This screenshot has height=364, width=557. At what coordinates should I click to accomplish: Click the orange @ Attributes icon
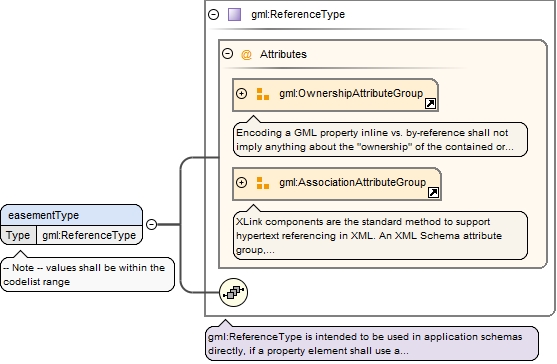[246, 55]
